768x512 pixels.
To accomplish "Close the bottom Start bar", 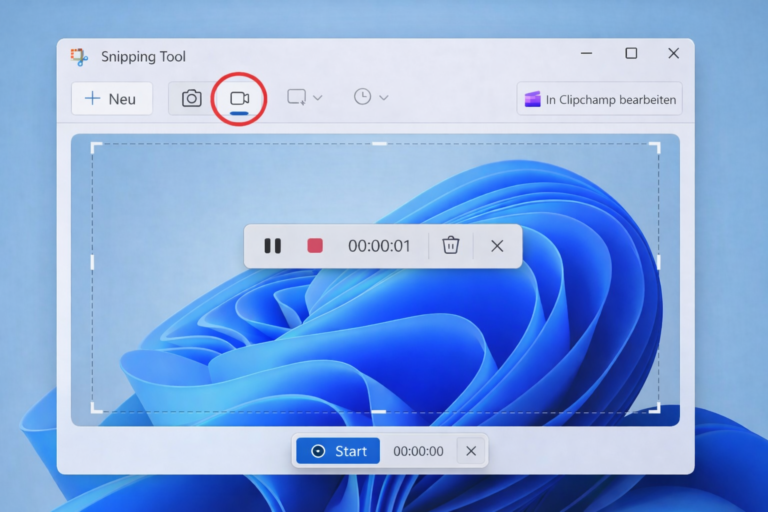I will tap(471, 451).
